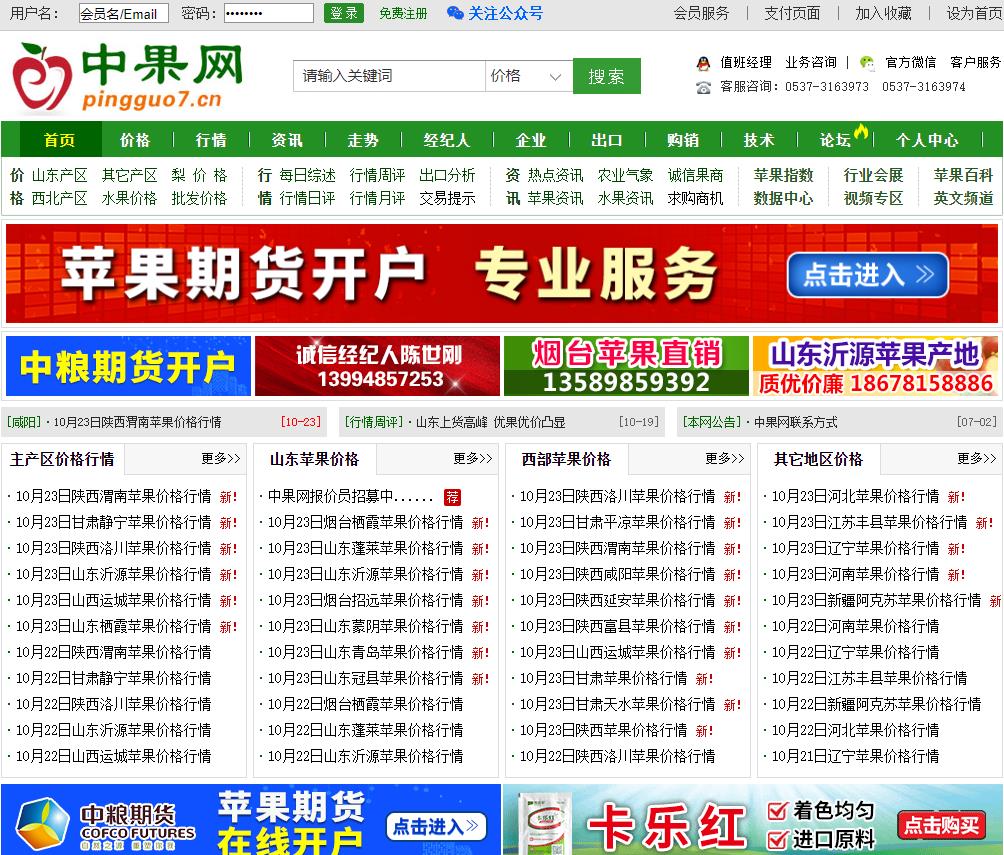Click the 中粮期货 COFCO cube logo
Image resolution: width=1004 pixels, height=855 pixels.
[x=43, y=824]
